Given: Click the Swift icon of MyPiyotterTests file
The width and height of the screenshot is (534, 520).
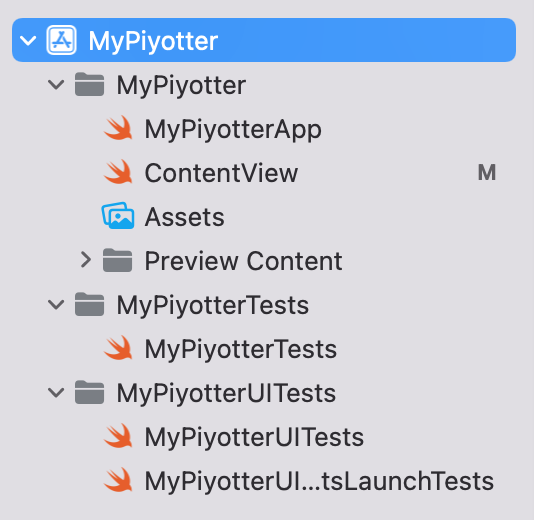Looking at the screenshot, I should [118, 348].
